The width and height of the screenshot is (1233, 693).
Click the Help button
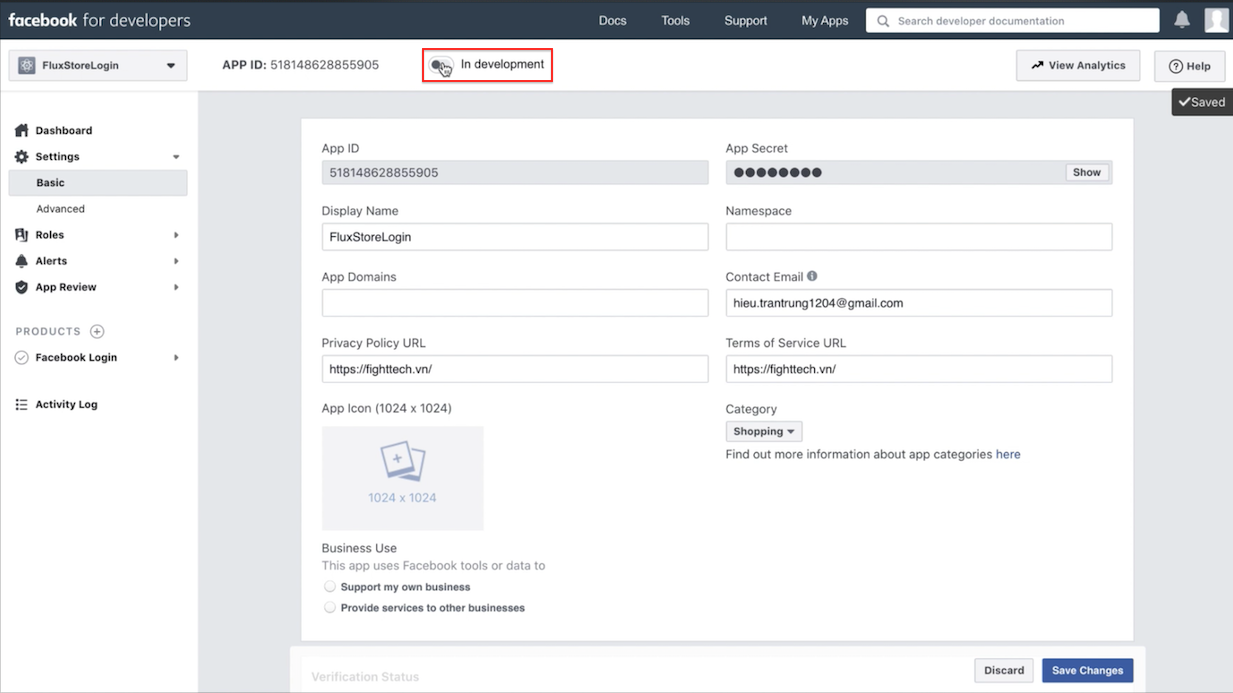(1189, 66)
